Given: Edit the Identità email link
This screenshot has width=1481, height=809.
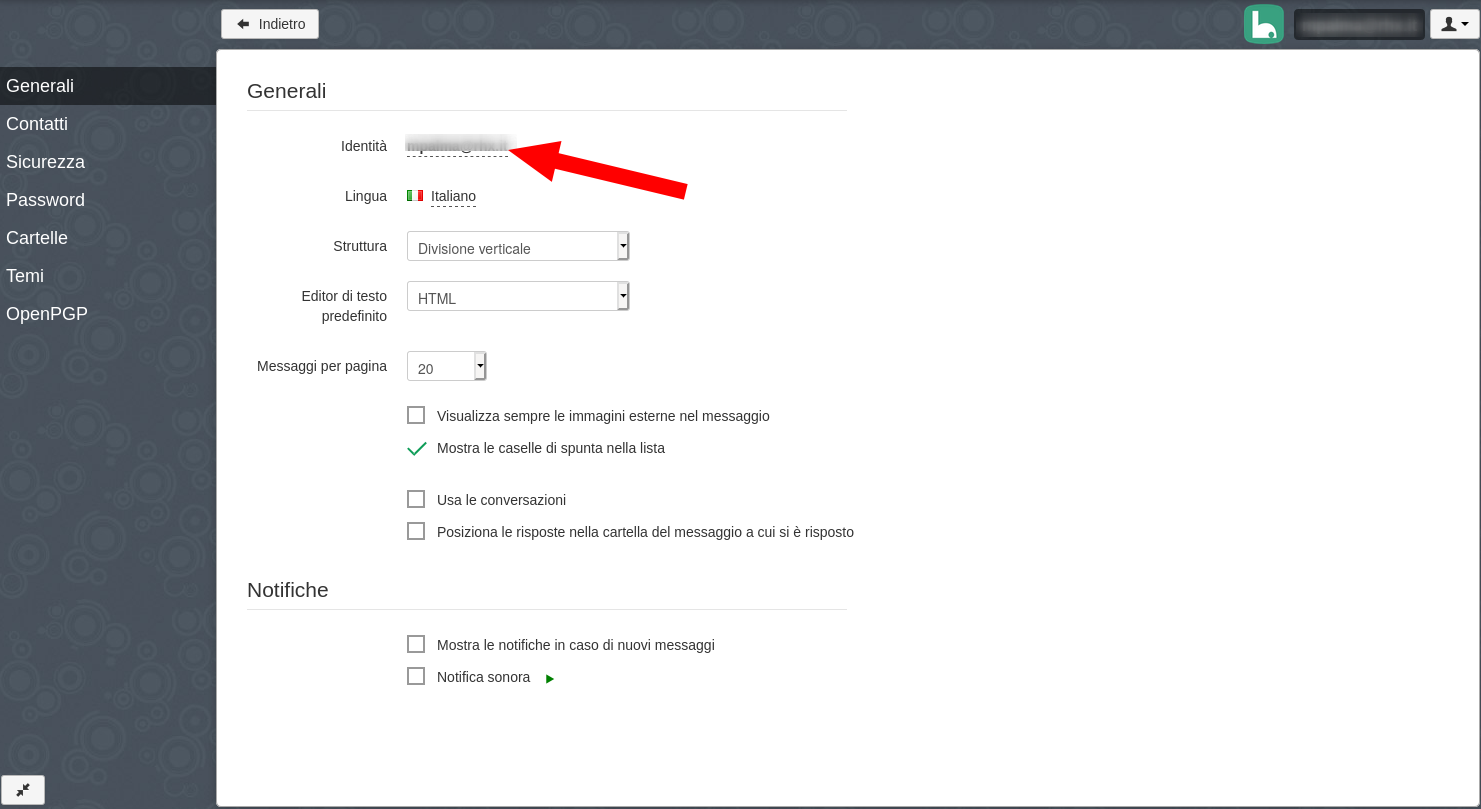Looking at the screenshot, I should pyautogui.click(x=457, y=146).
